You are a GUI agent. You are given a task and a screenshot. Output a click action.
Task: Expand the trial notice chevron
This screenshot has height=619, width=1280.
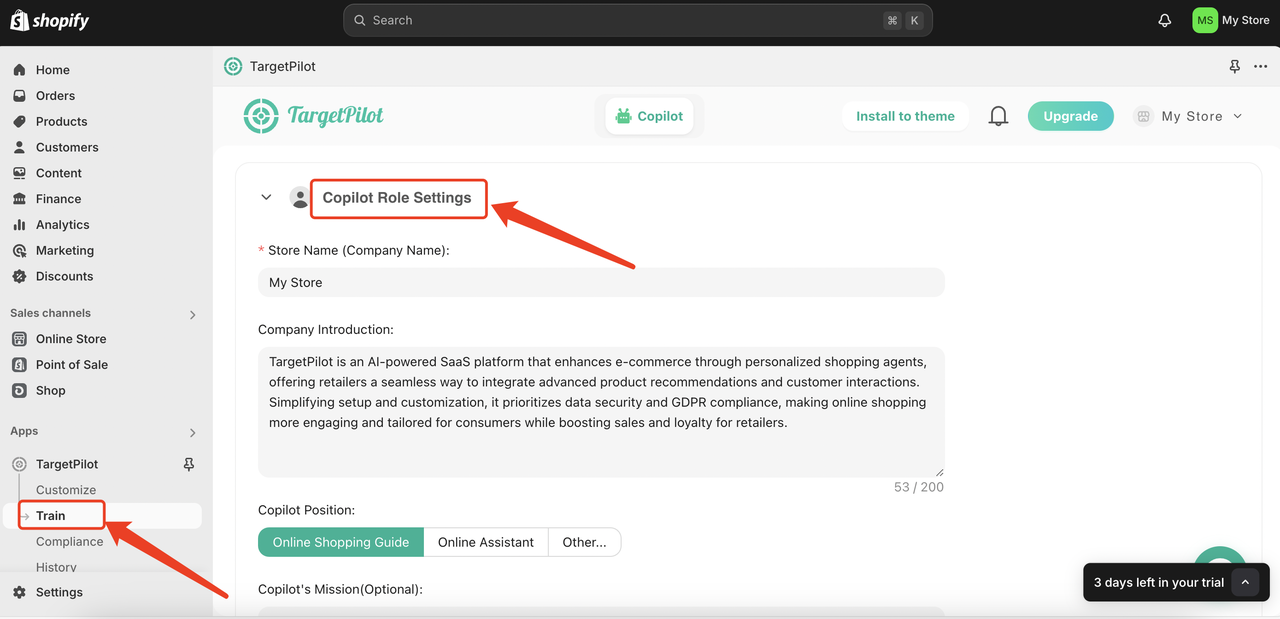[1245, 582]
